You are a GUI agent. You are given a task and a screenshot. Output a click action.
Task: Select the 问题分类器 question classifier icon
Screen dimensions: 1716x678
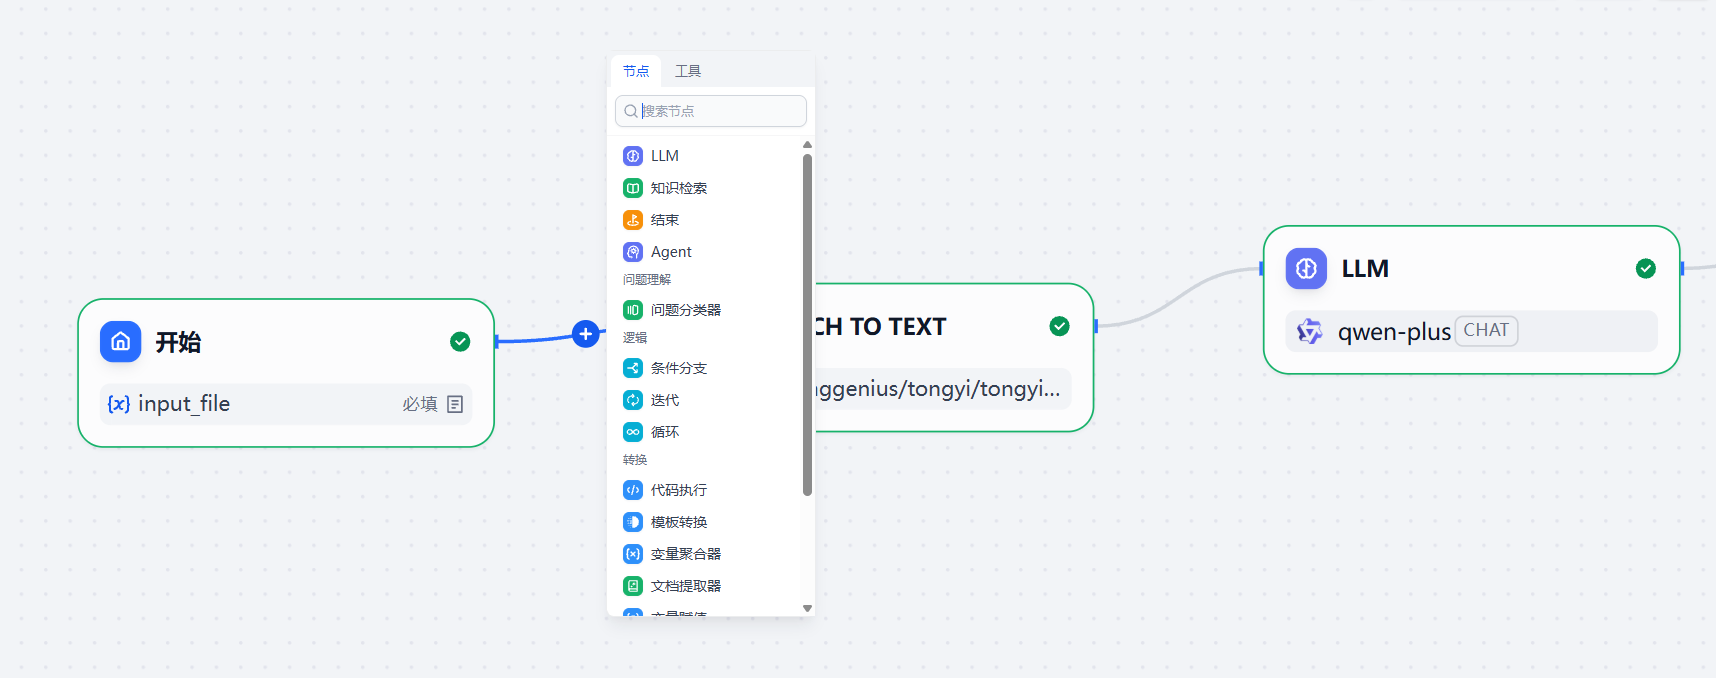(633, 310)
